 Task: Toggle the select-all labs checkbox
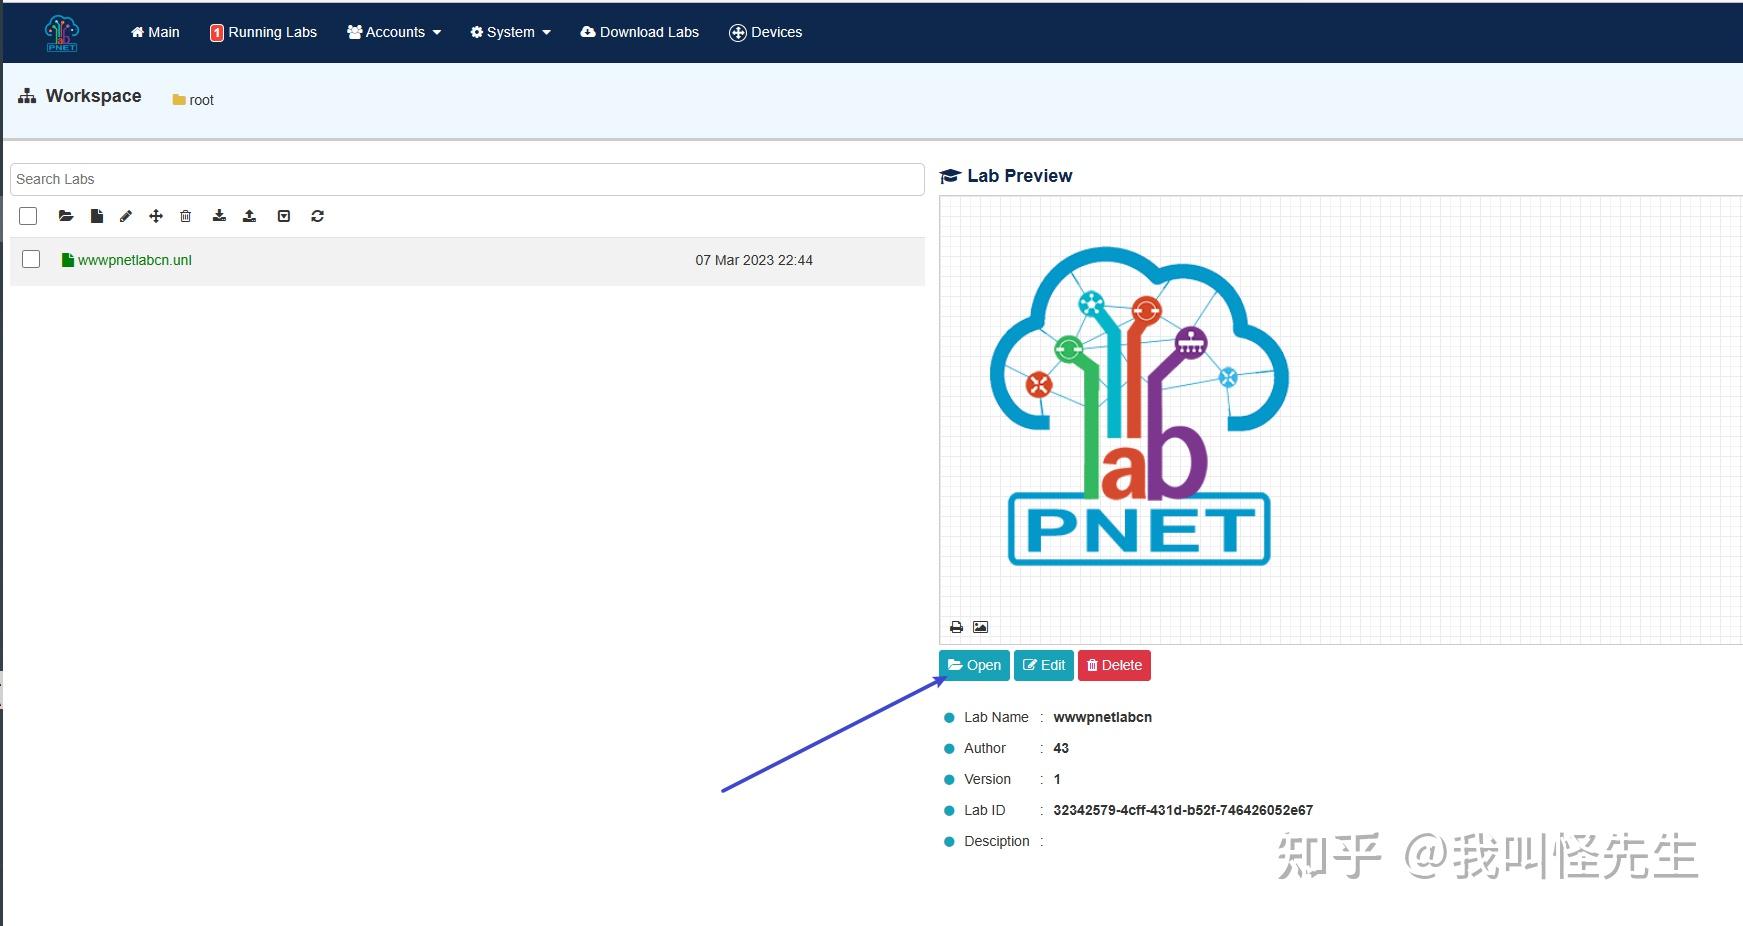[28, 216]
